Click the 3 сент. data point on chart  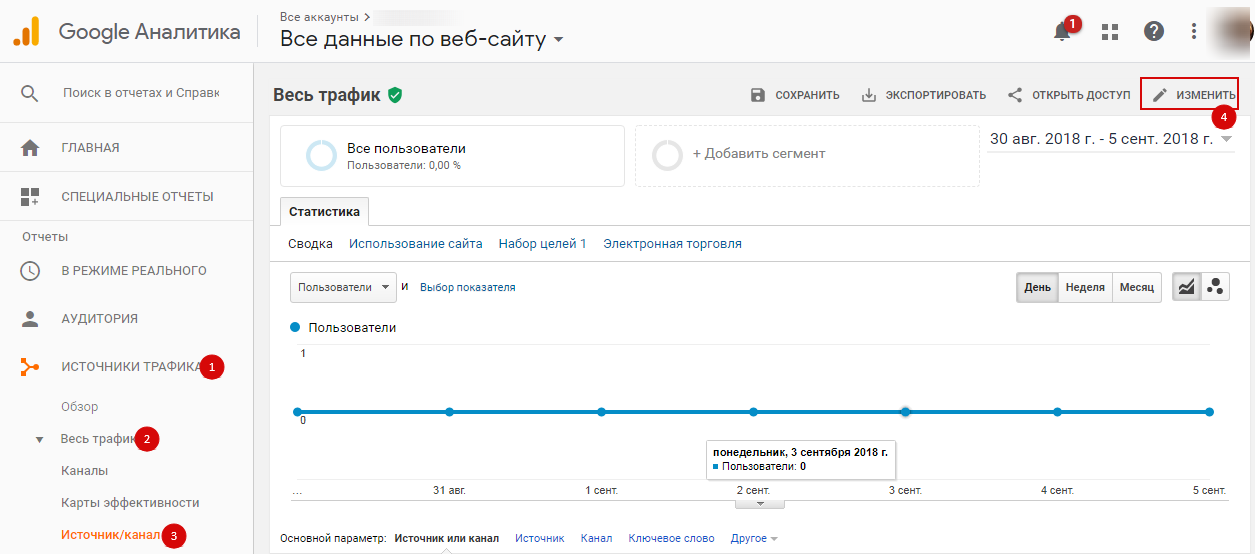coord(905,412)
